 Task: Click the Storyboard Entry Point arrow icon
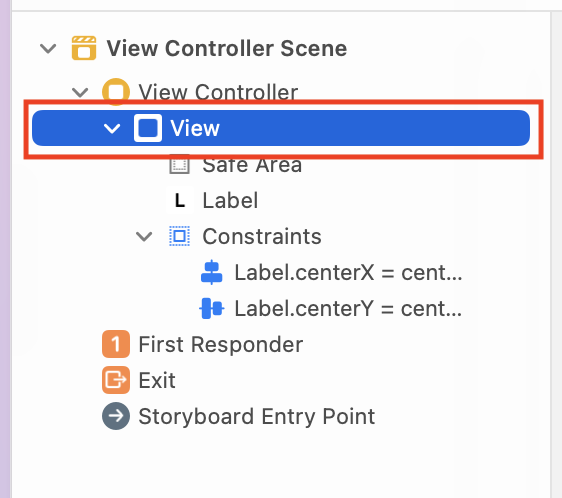[116, 416]
